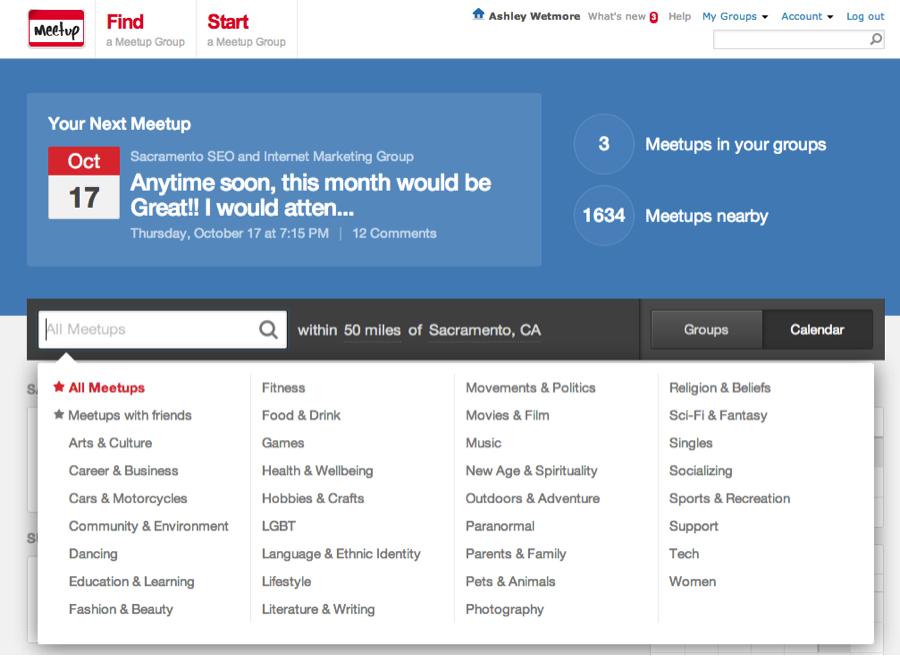Click the gray star beside Meetups with friends
The image size is (900, 656).
(x=59, y=414)
